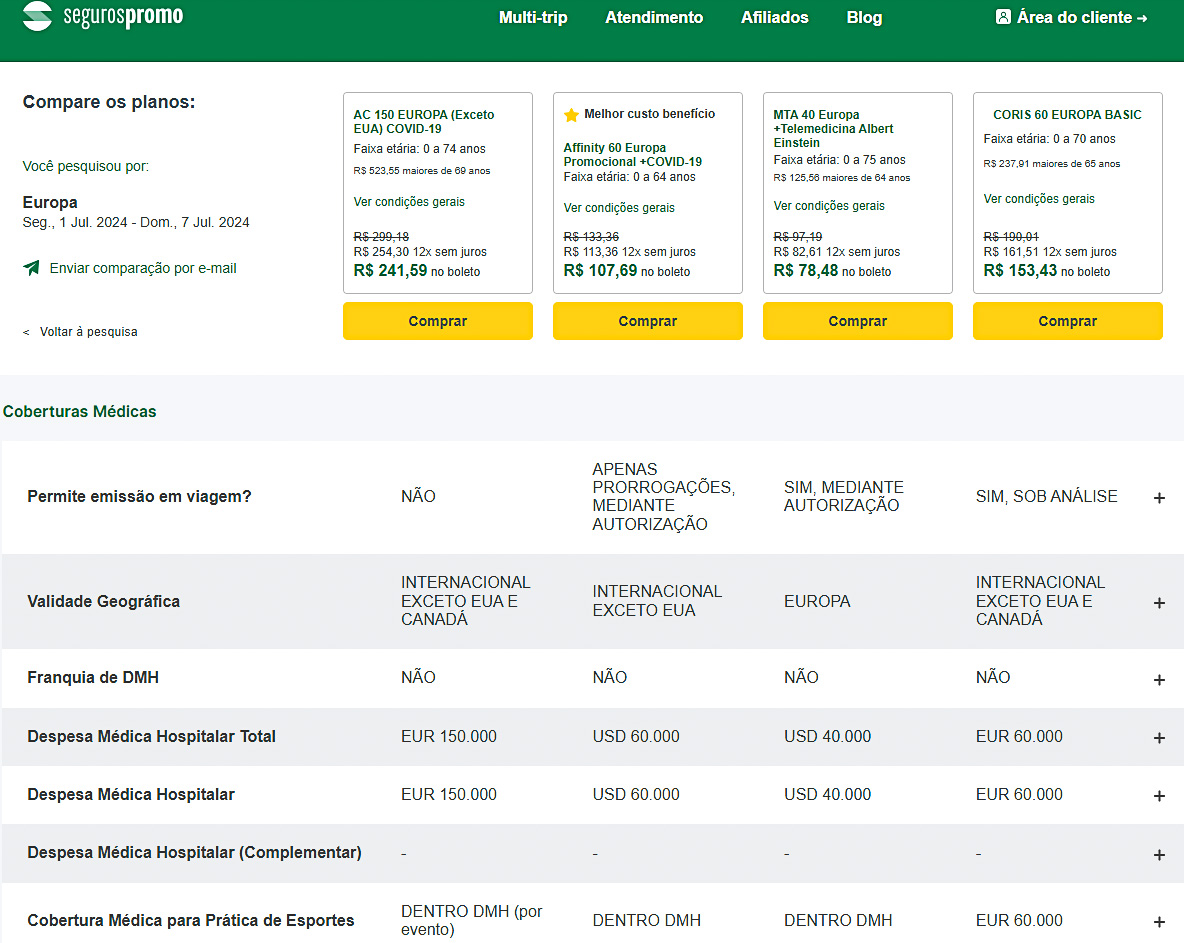The height and width of the screenshot is (943, 1184).
Task: Click Comprar for AC 150 EUROPA plan
Action: point(438,321)
